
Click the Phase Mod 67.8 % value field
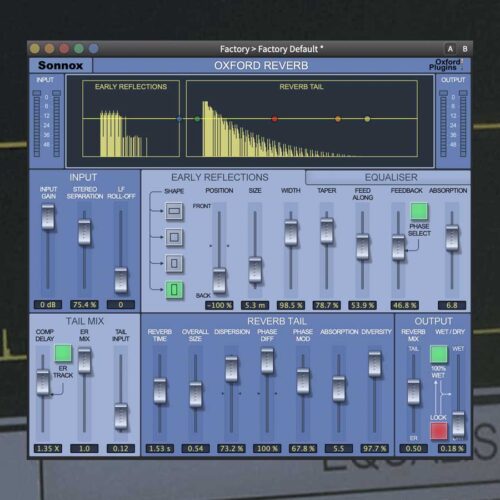[303, 449]
